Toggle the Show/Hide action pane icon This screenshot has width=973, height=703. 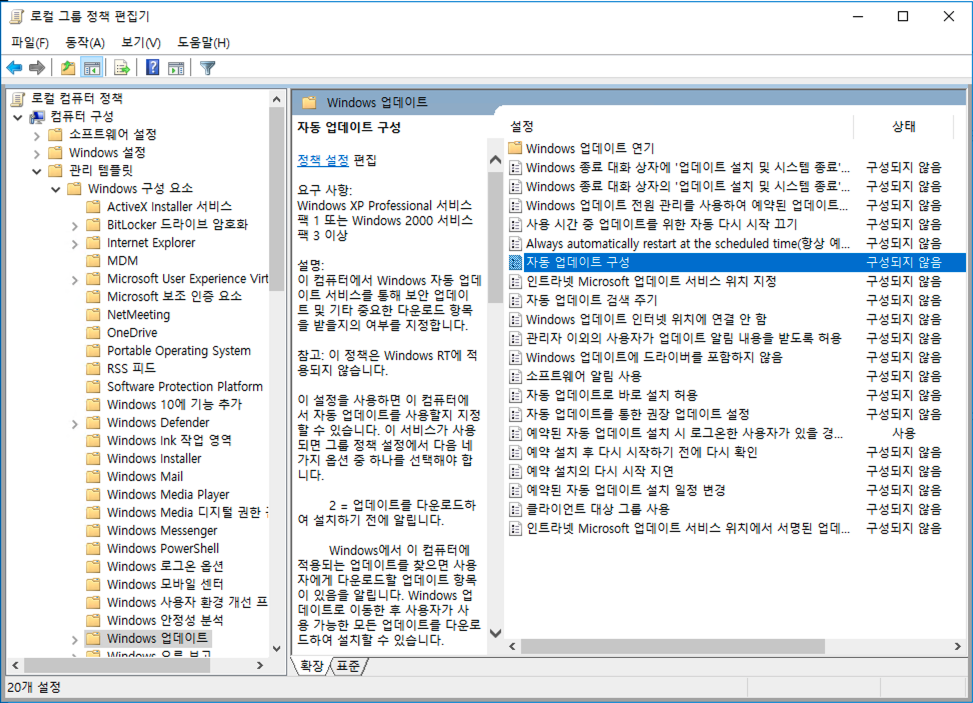[176, 68]
